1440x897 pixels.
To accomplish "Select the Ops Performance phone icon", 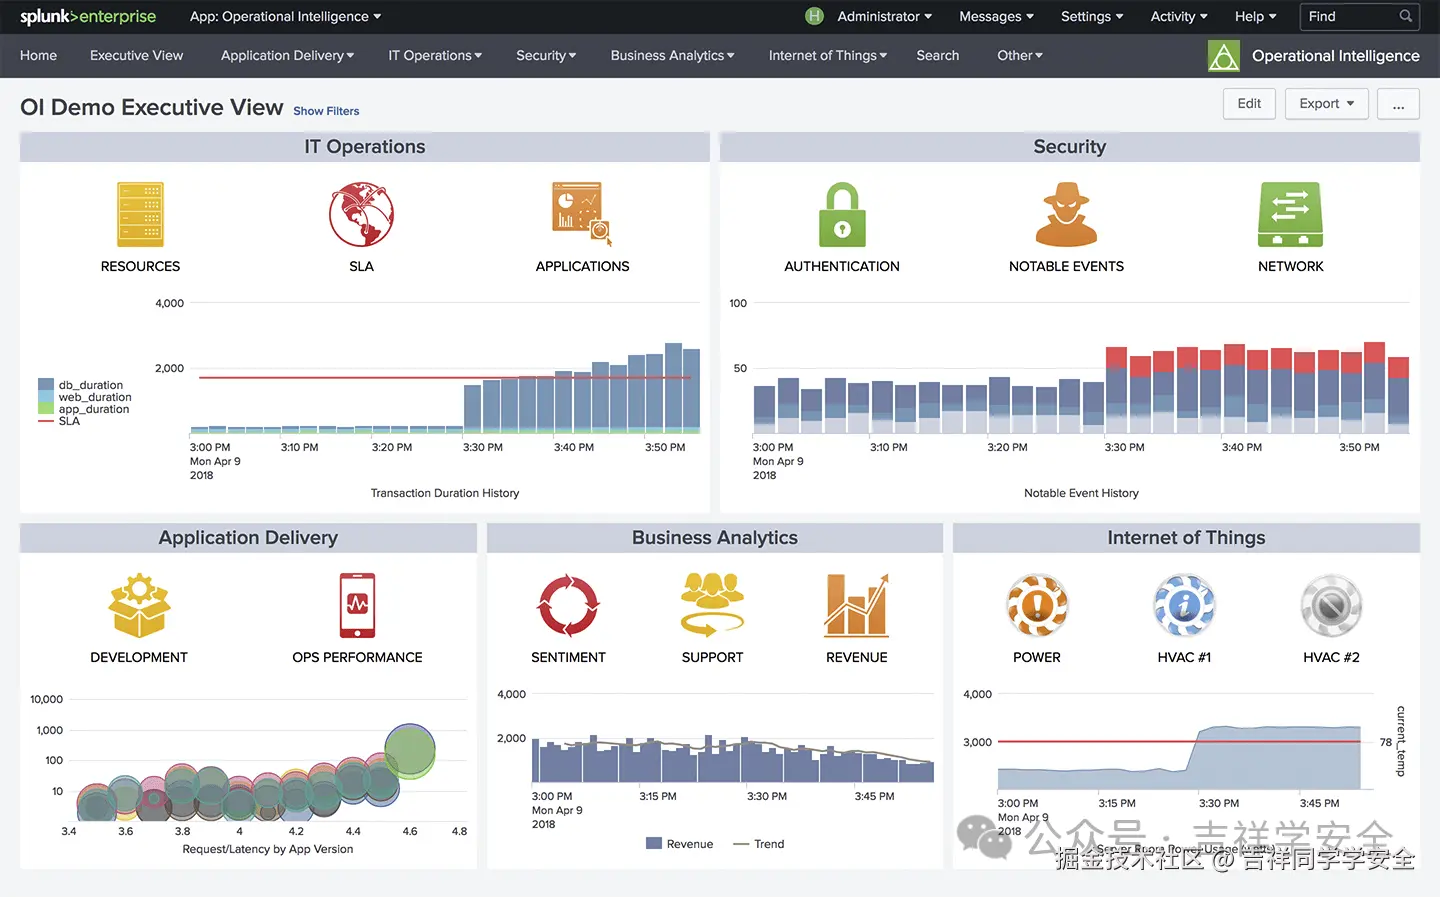I will click(357, 604).
